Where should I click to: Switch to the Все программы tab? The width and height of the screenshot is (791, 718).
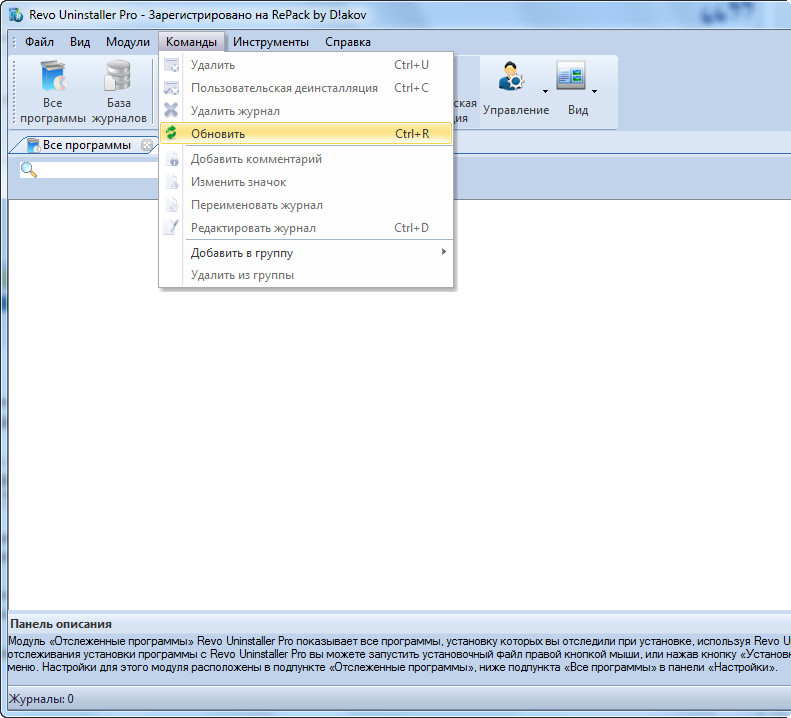click(85, 146)
